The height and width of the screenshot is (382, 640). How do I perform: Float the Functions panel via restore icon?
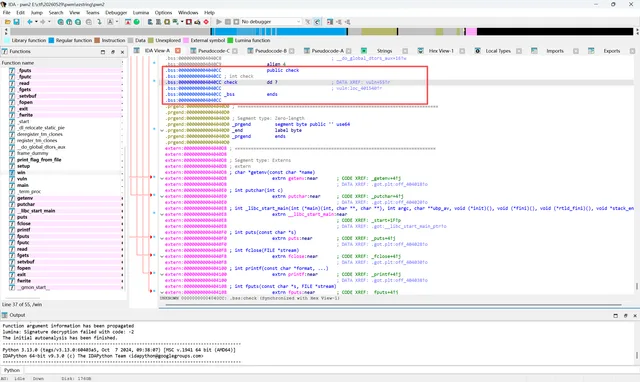click(113, 52)
